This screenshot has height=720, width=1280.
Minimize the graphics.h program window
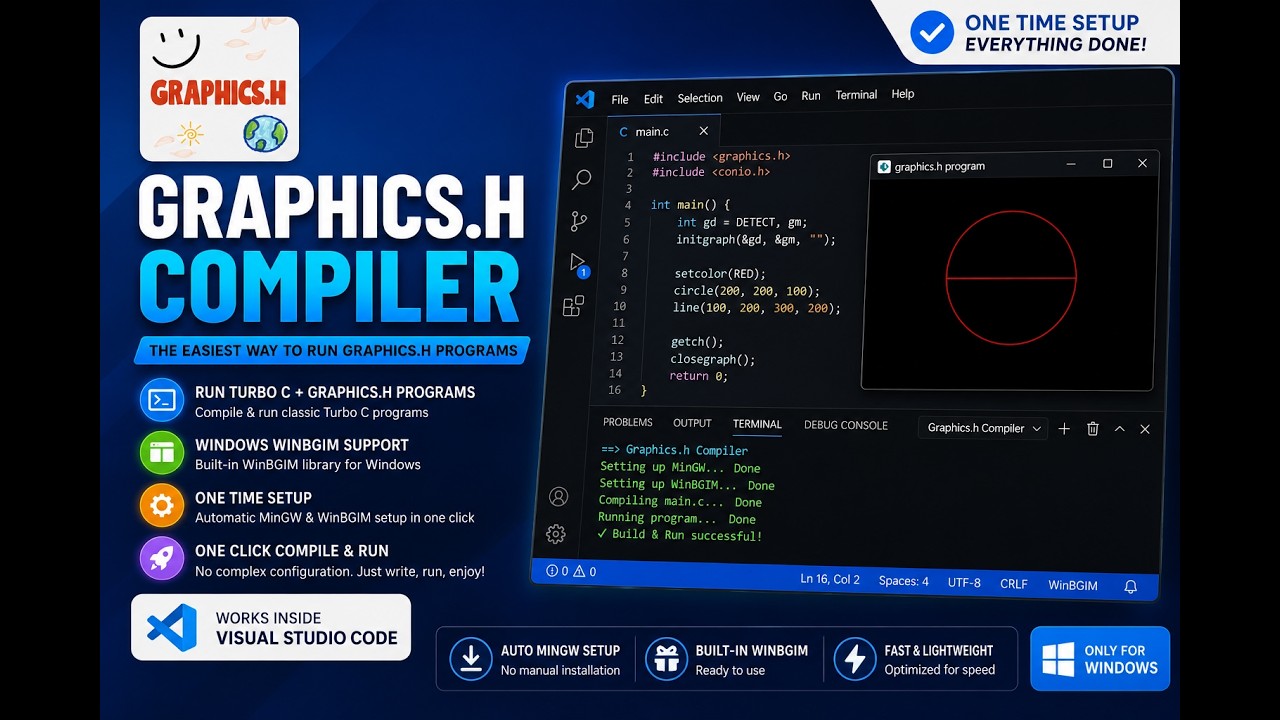[1071, 164]
